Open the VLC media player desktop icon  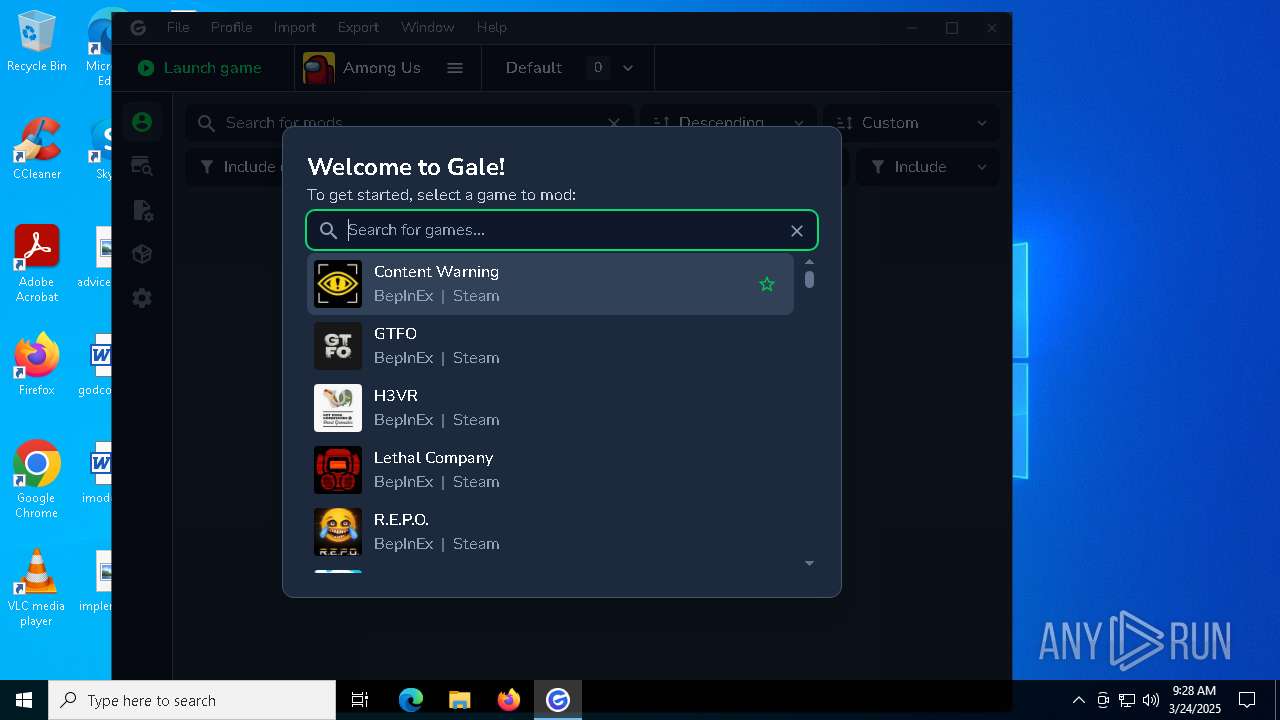pos(37,588)
